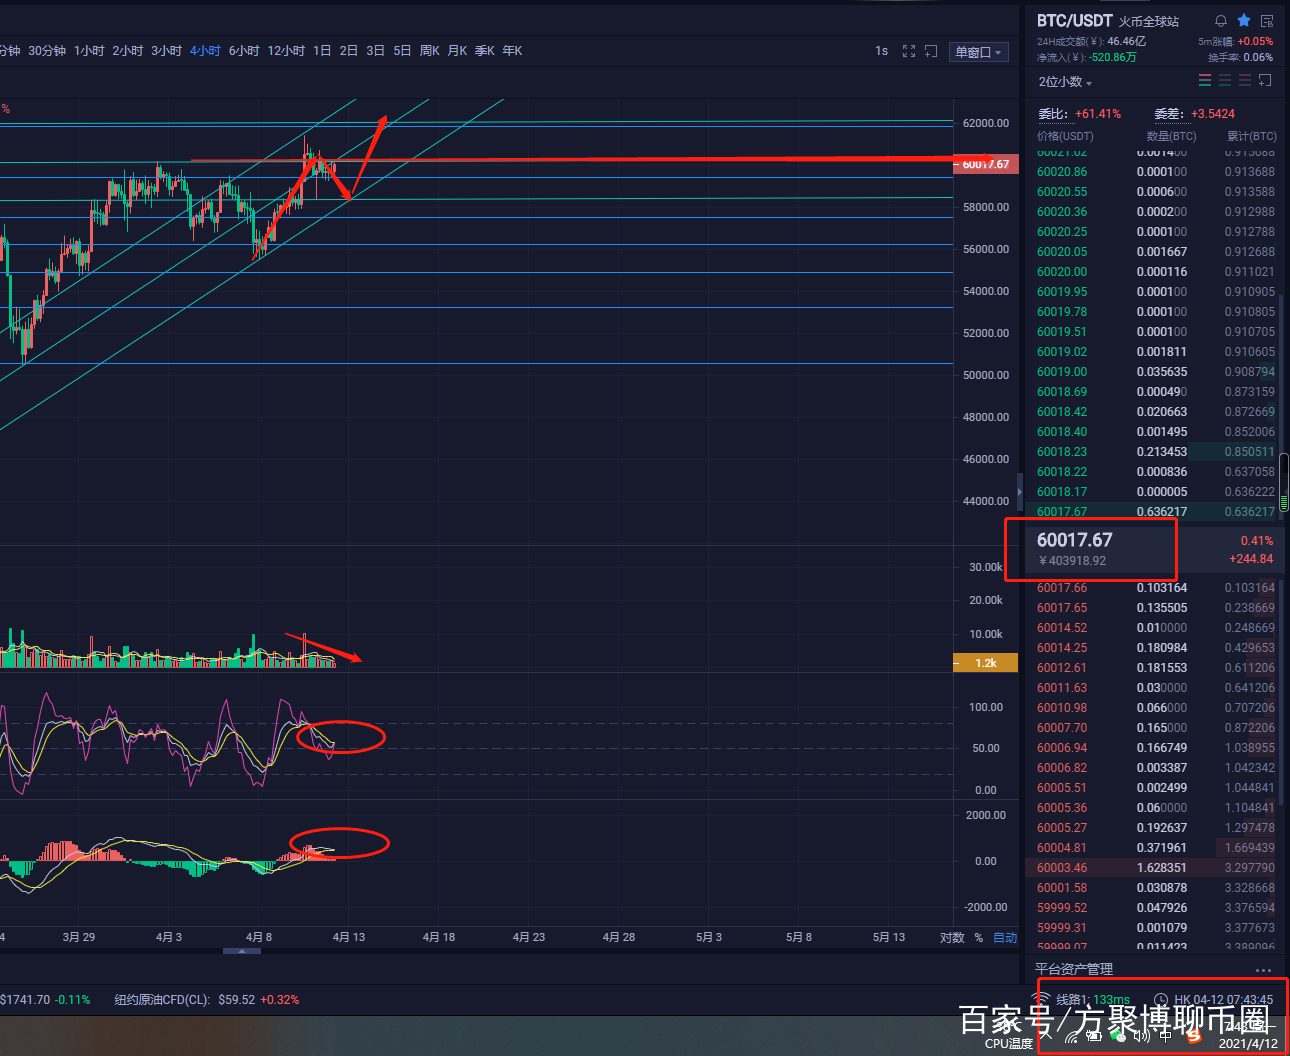Click the 1s refresh interval button
This screenshot has height=1056, width=1290.
pyautogui.click(x=881, y=51)
